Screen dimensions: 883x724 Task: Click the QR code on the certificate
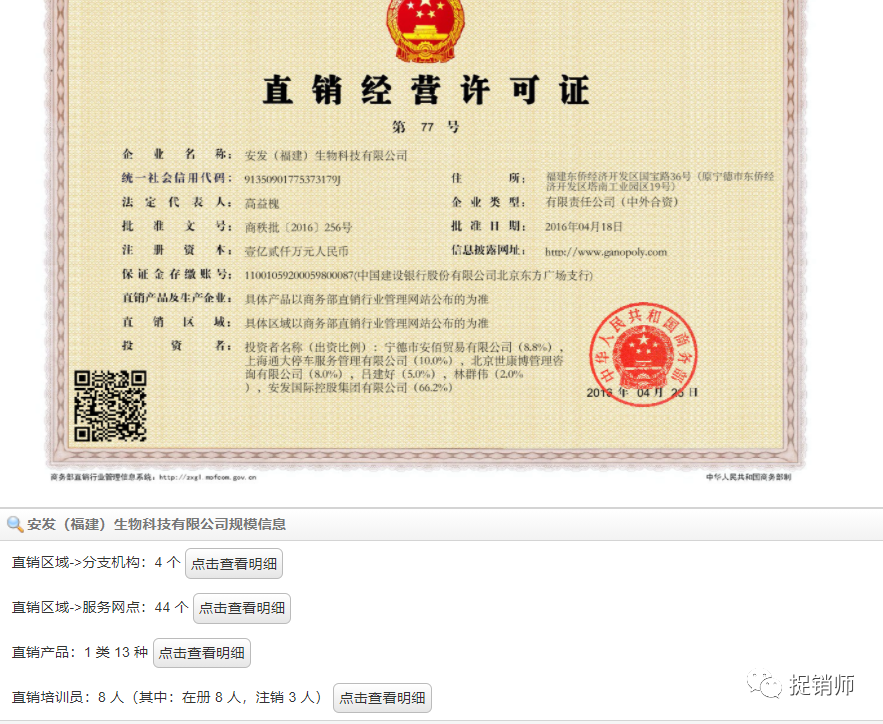coord(111,403)
